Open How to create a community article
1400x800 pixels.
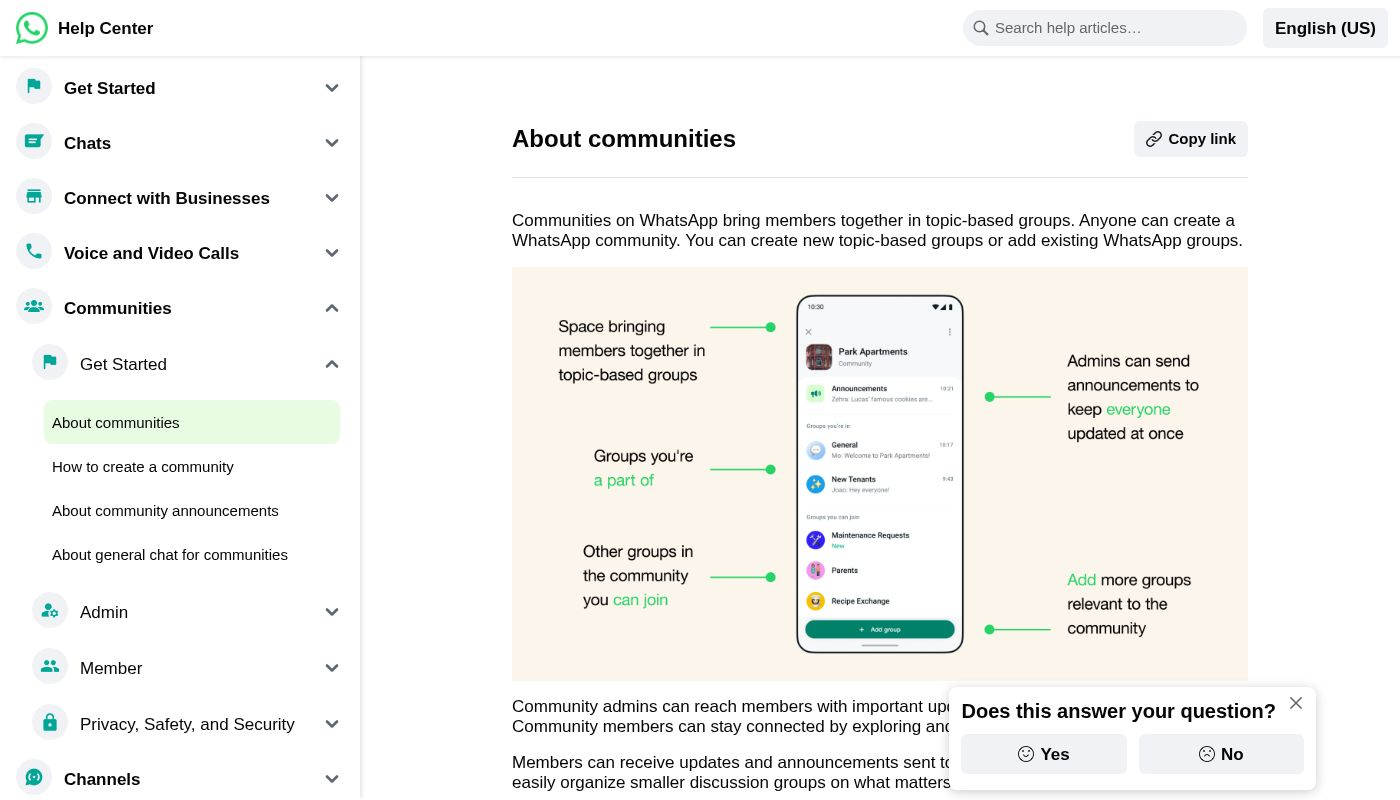click(143, 467)
